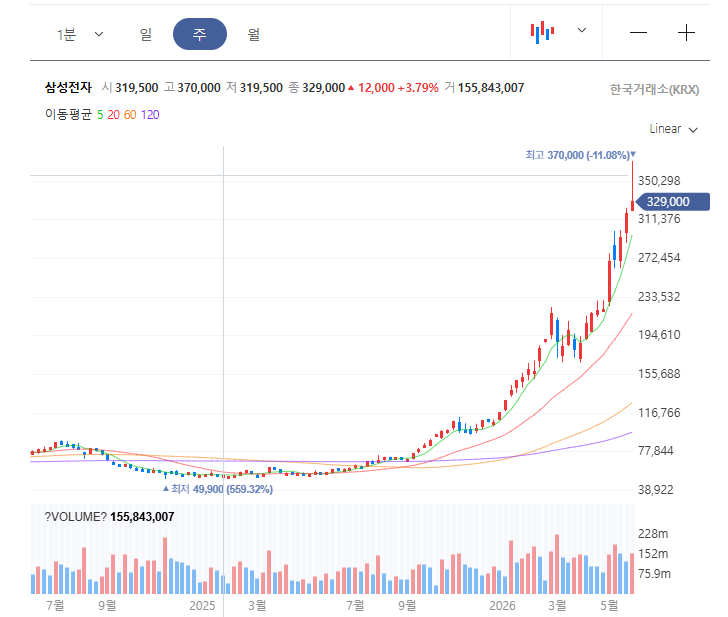This screenshot has height=617, width=728.
Task: Switch to the 일 daily chart tab
Action: (x=146, y=34)
